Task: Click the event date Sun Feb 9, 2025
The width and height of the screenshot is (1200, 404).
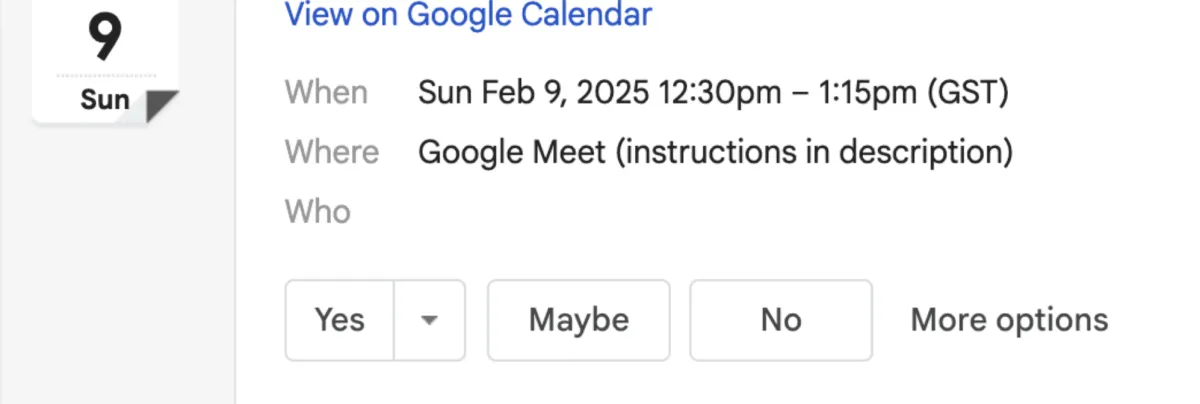Action: point(534,93)
